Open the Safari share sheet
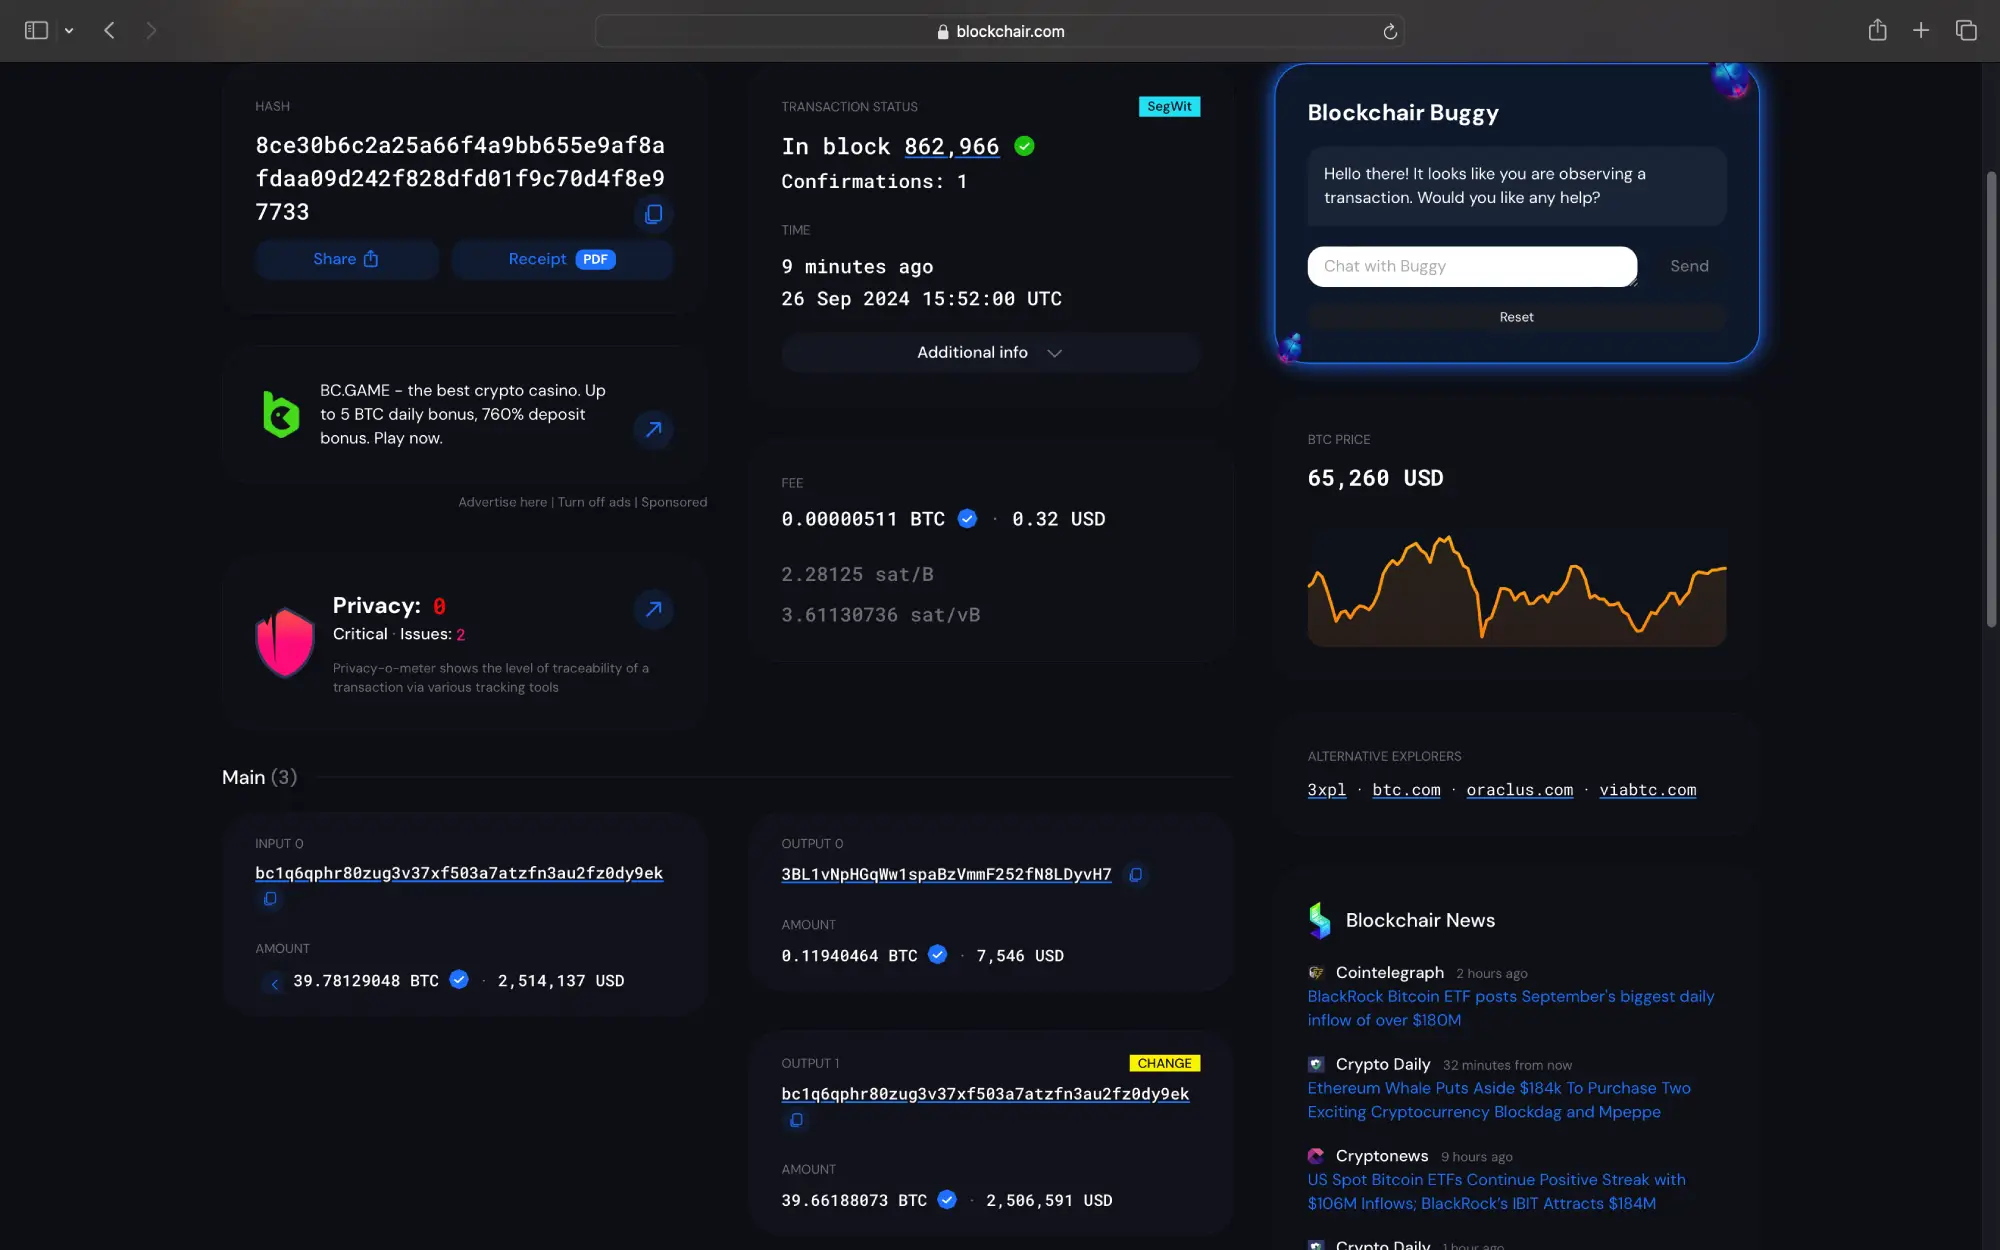Image resolution: width=2000 pixels, height=1250 pixels. (1877, 30)
